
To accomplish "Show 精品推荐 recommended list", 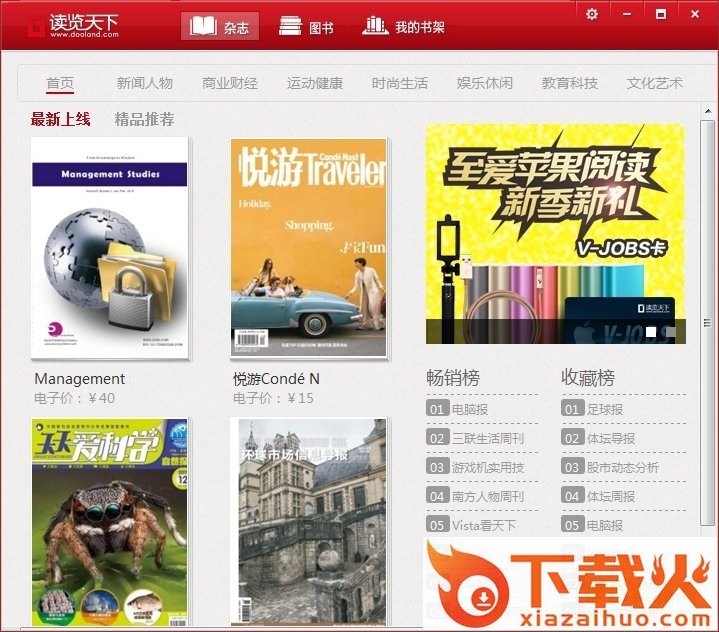I will tap(145, 119).
